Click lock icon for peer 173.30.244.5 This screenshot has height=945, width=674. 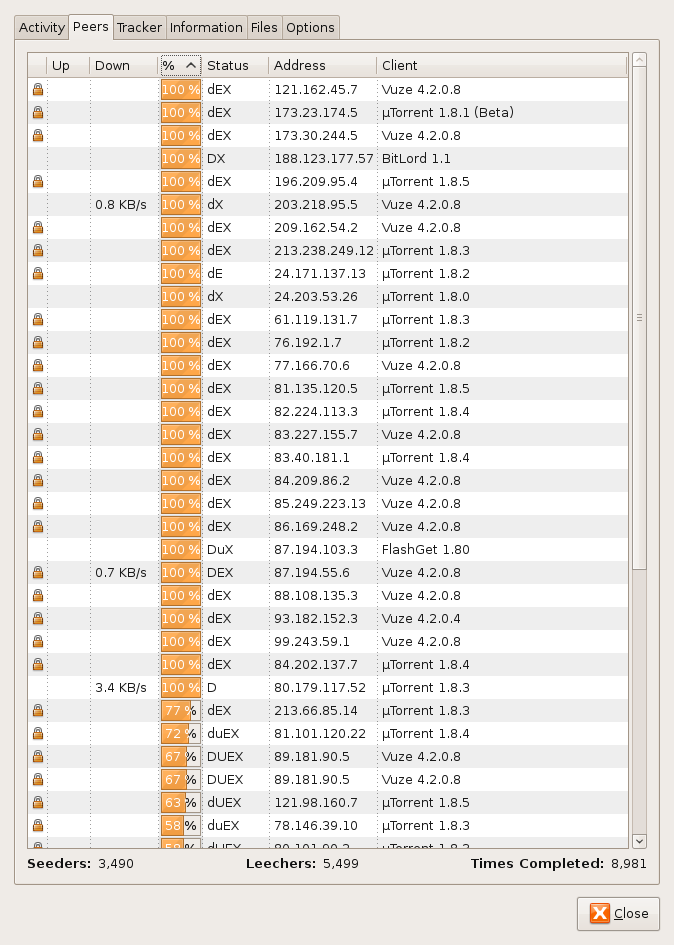click(x=38, y=136)
